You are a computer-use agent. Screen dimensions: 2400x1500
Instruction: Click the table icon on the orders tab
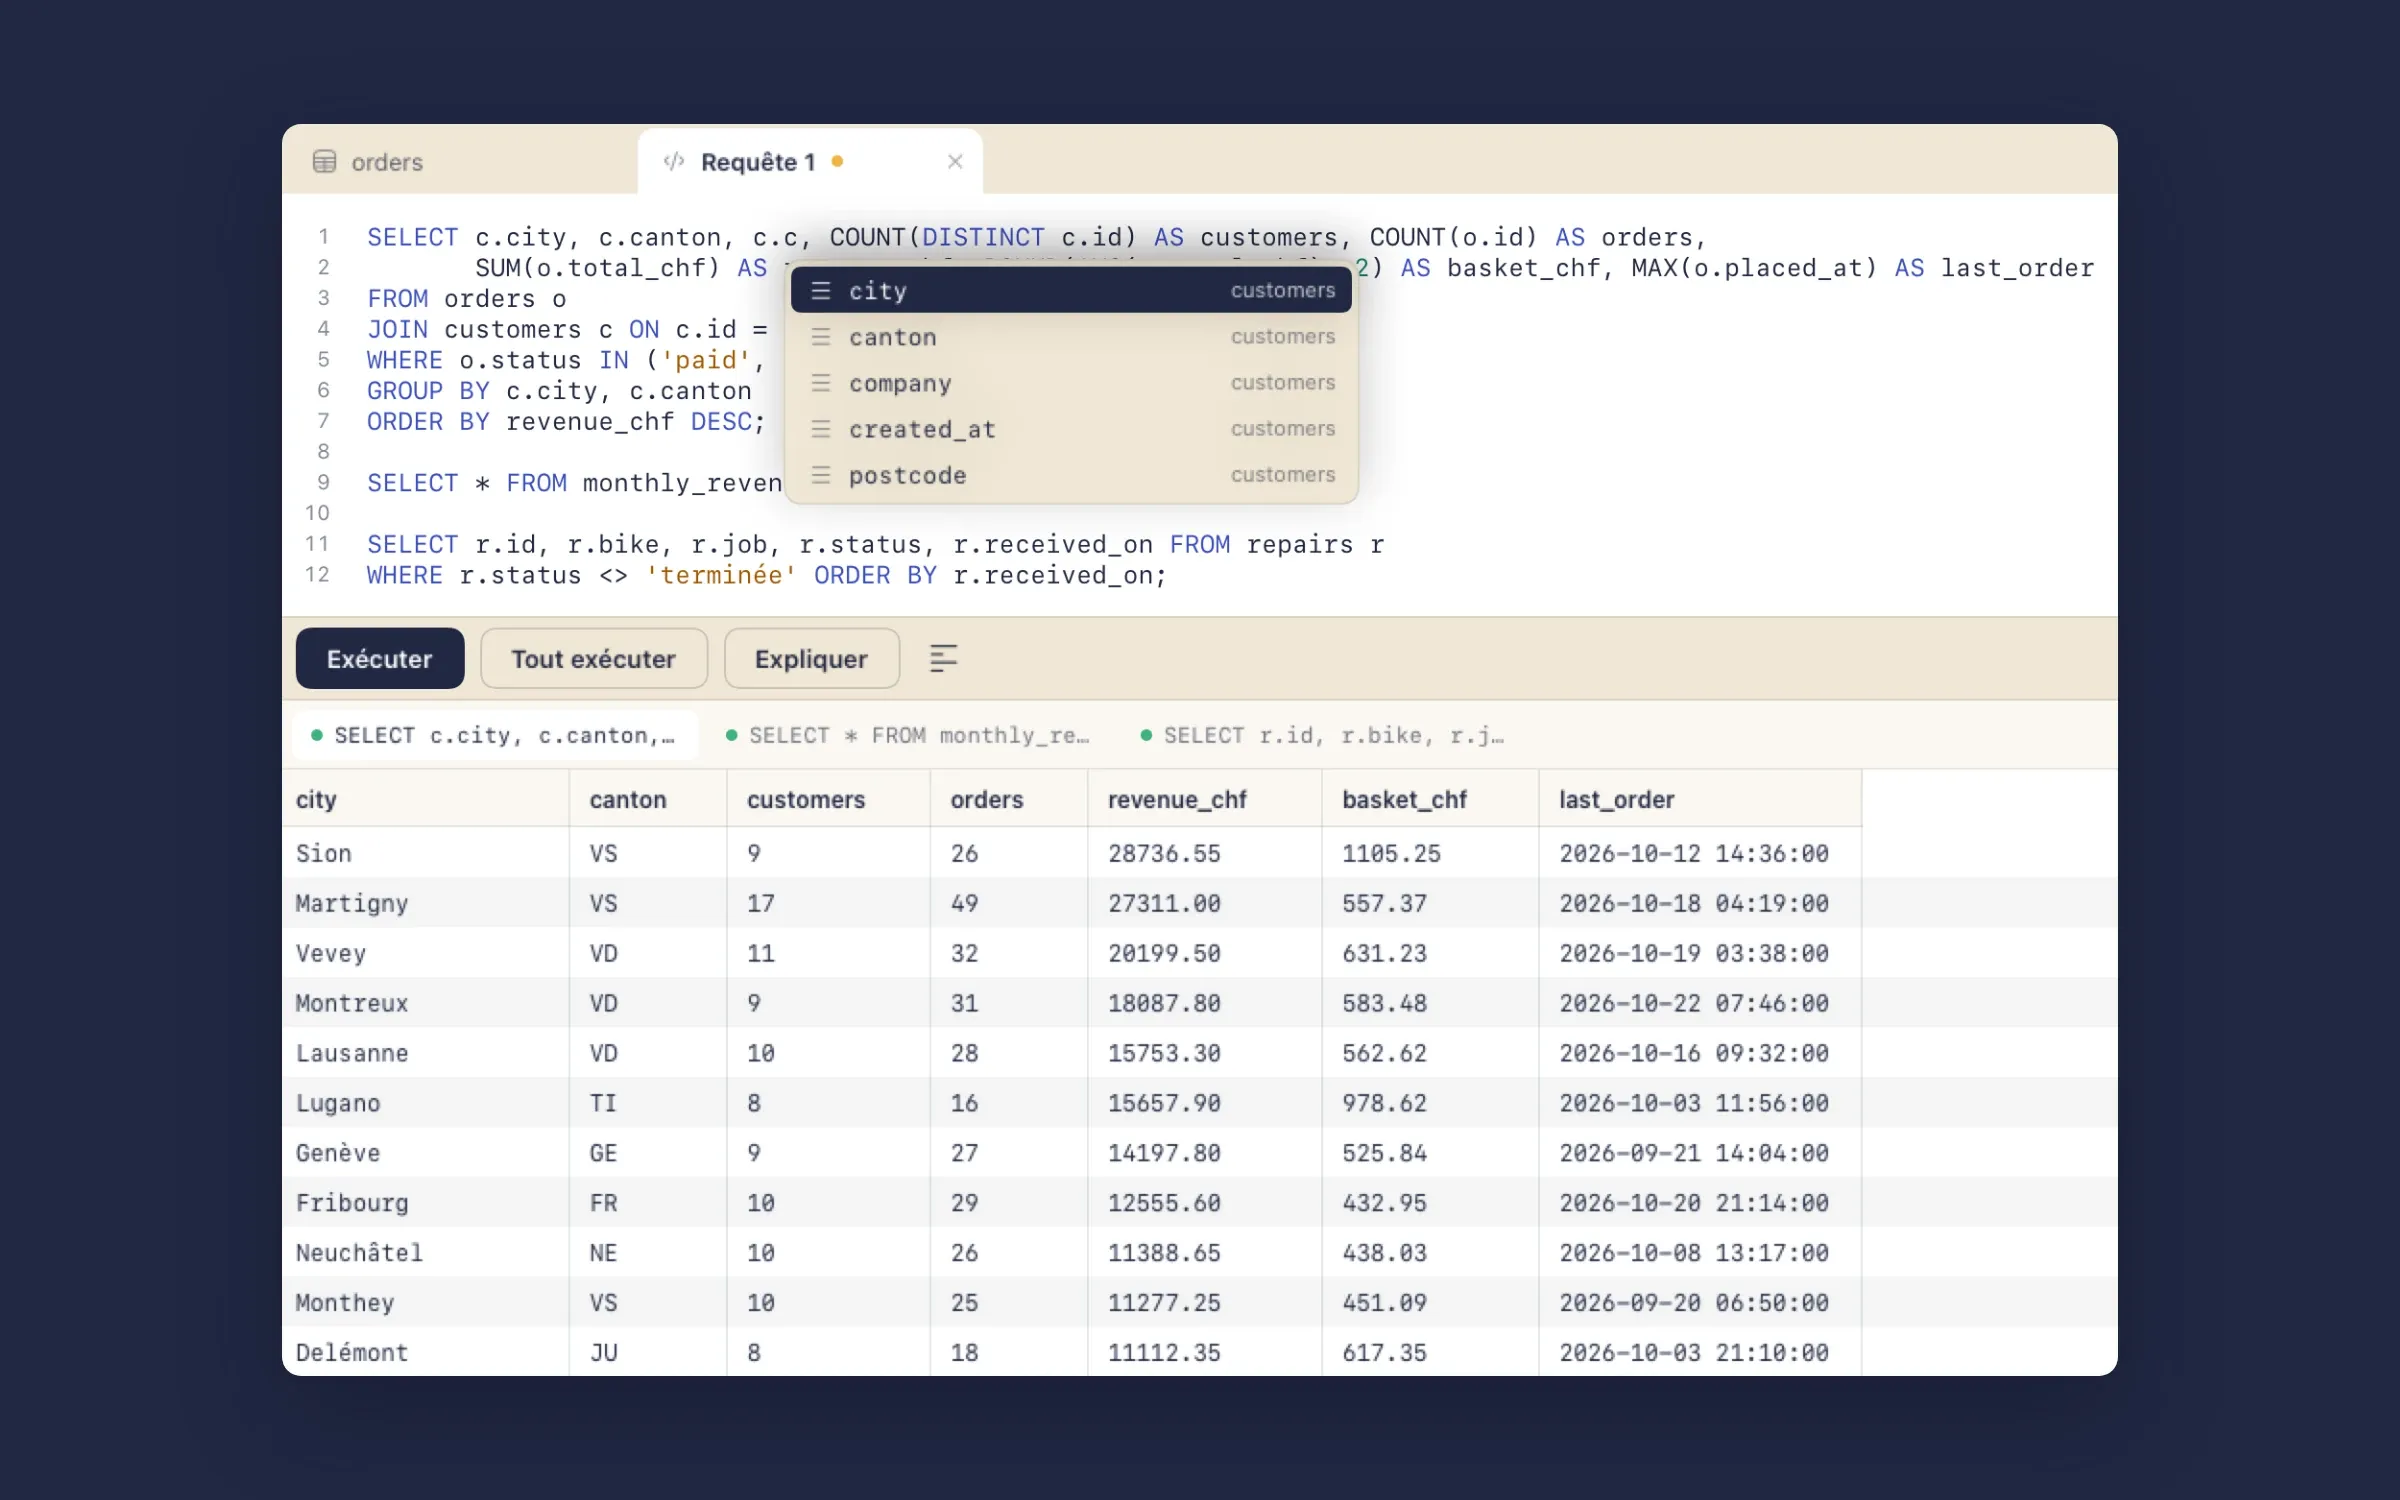point(324,161)
